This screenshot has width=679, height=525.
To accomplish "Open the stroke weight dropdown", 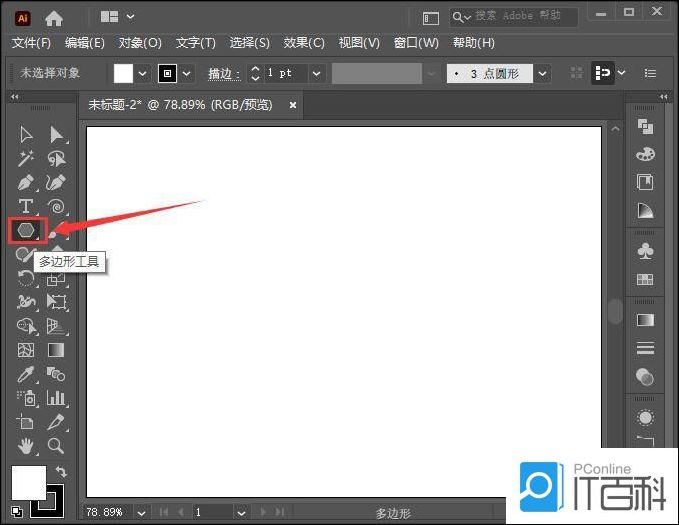I will point(317,74).
